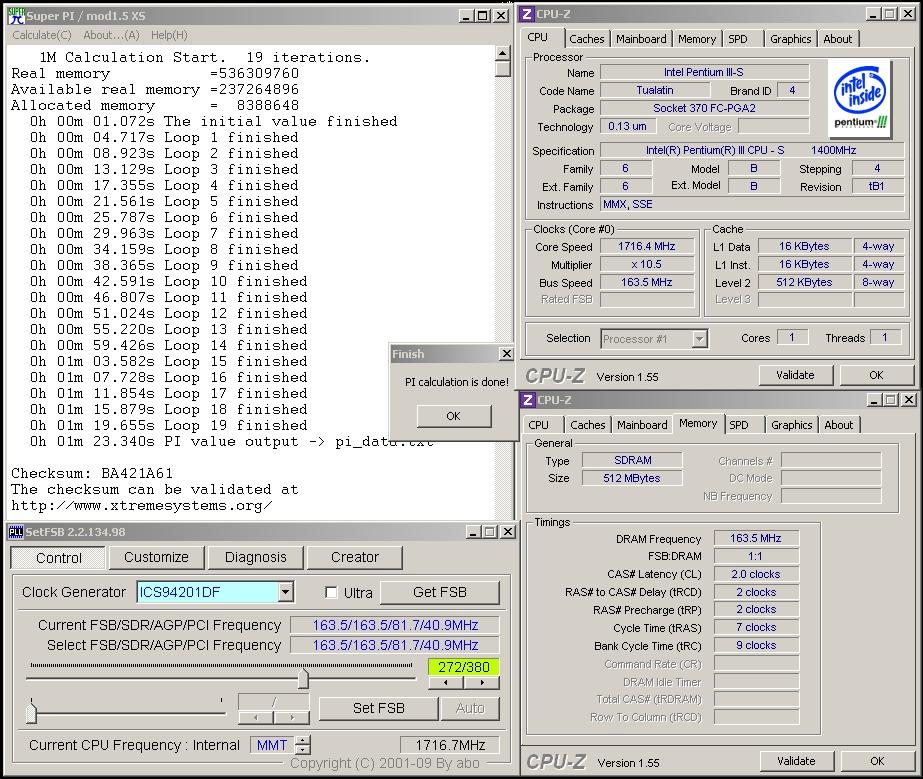Click the Code Name Tualatin field
Screen dimensions: 923x779
tap(655, 90)
